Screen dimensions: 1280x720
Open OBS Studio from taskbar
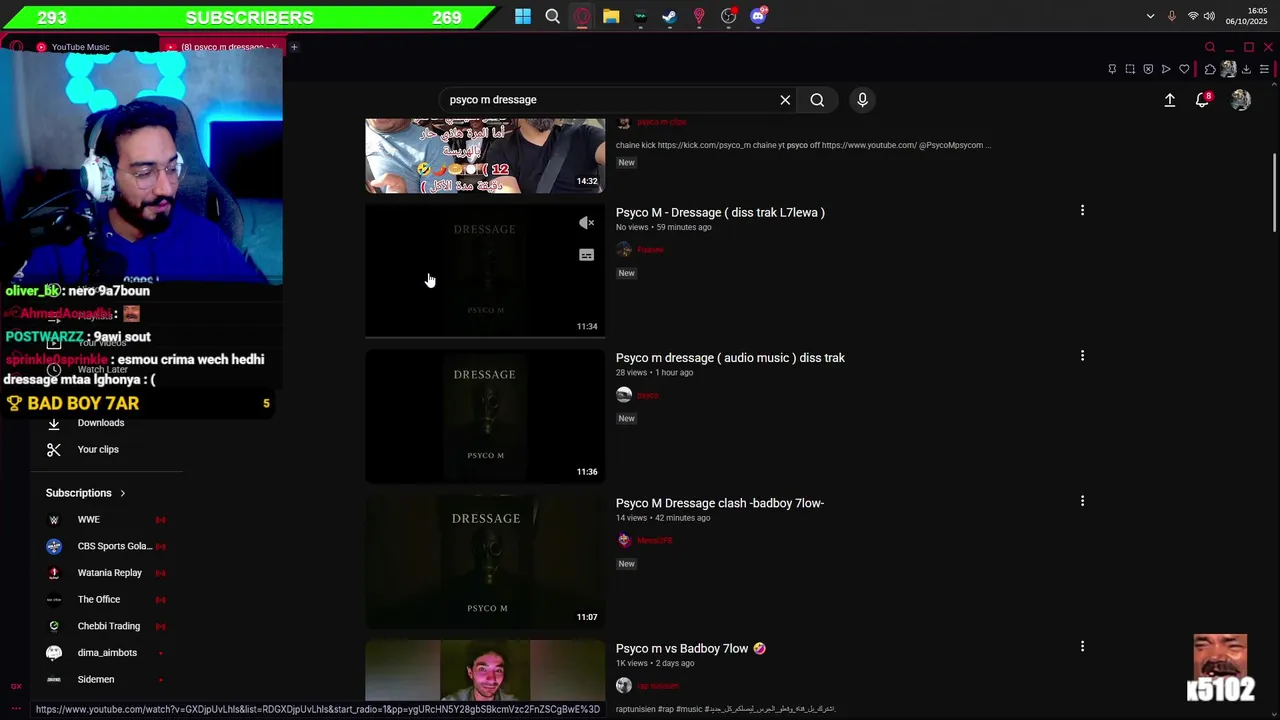click(x=729, y=16)
